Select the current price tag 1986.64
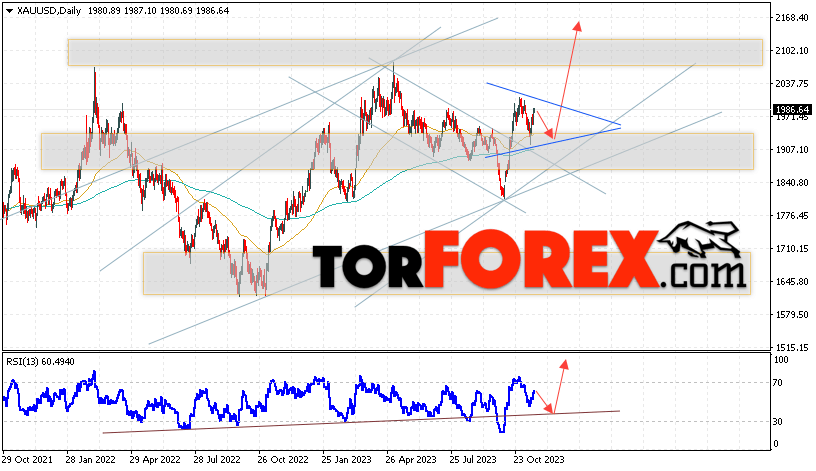The height and width of the screenshot is (471, 816). pyautogui.click(x=792, y=109)
